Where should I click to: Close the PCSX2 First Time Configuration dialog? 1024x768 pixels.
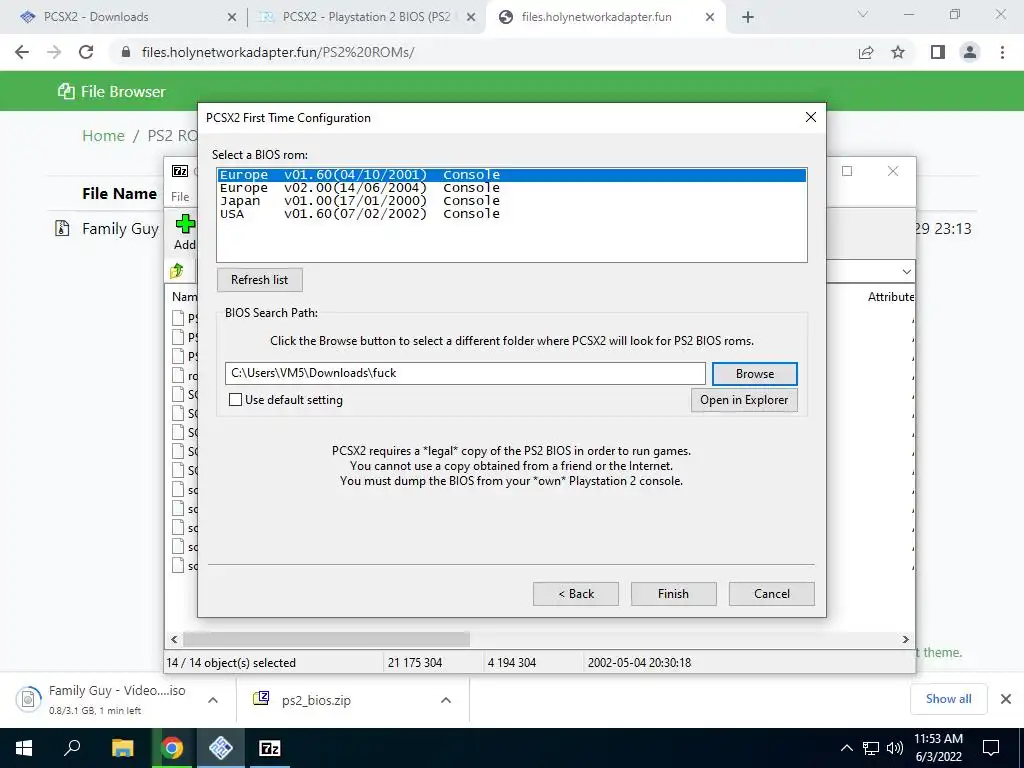tap(810, 117)
